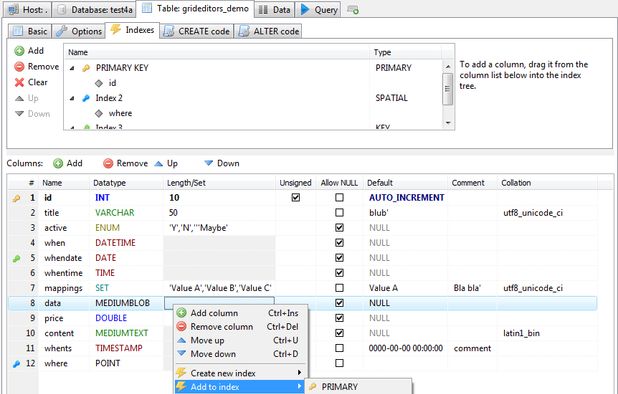Collapse the Index 2 tree node

pyautogui.click(x=72, y=98)
